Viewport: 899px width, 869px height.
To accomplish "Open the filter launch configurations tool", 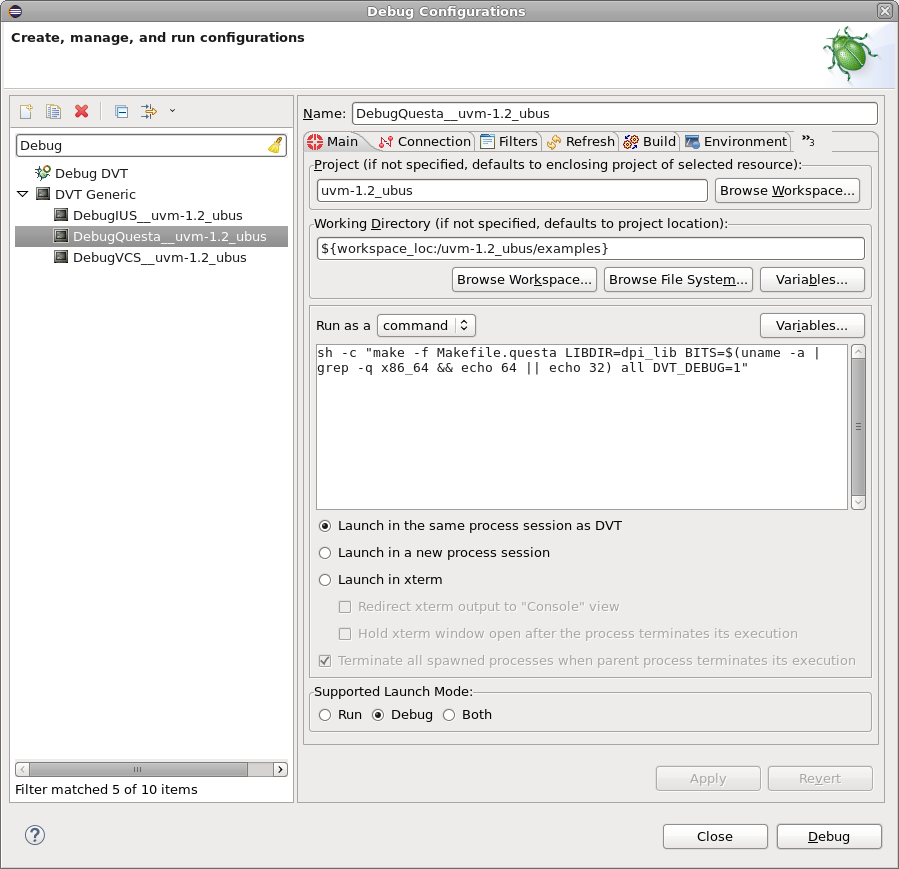I will [x=146, y=111].
